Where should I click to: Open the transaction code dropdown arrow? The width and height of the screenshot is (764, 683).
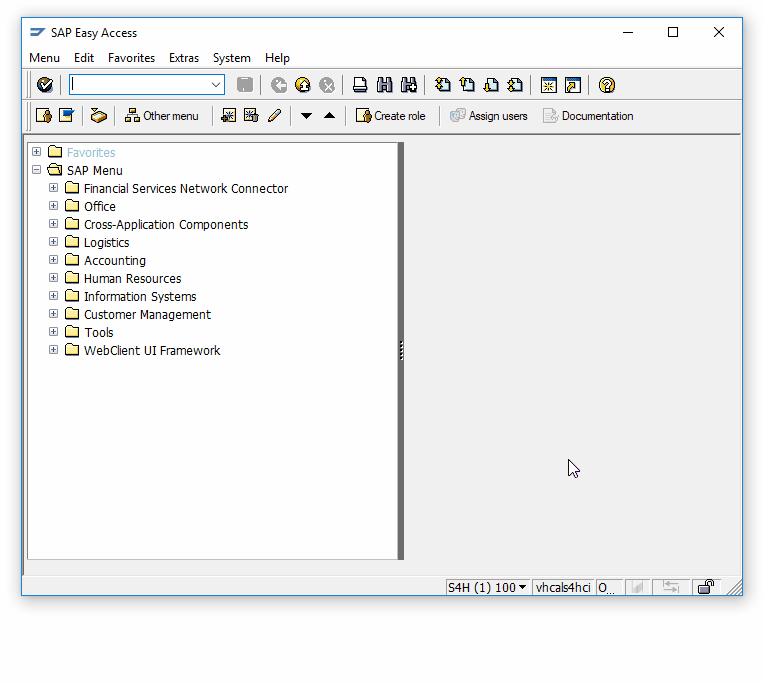(216, 85)
